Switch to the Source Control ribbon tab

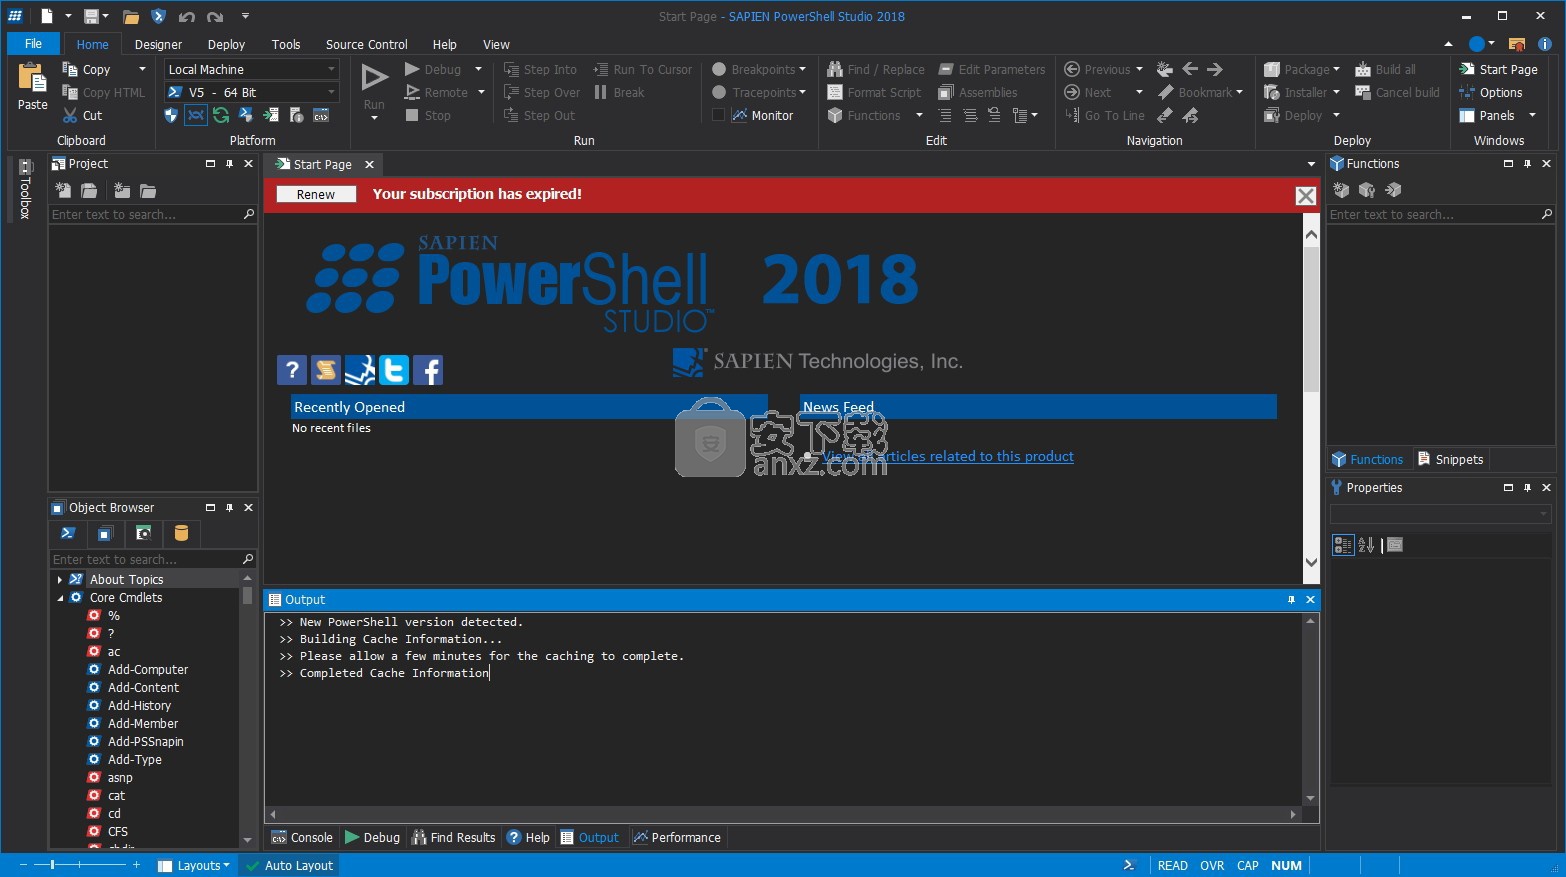pos(366,44)
